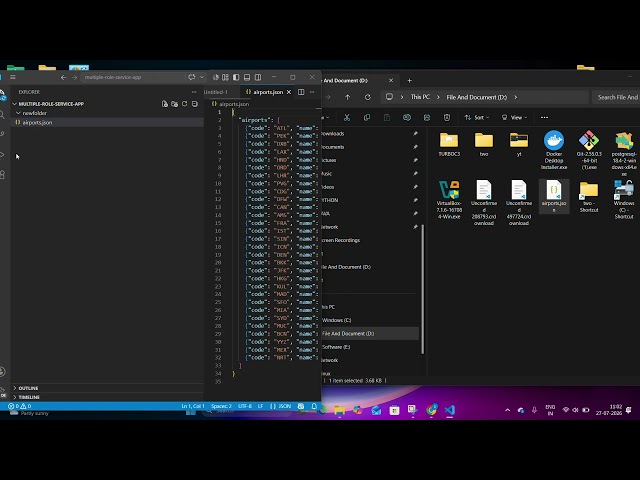Click the Search File And Document field
The image size is (640, 480).
click(x=616, y=97)
